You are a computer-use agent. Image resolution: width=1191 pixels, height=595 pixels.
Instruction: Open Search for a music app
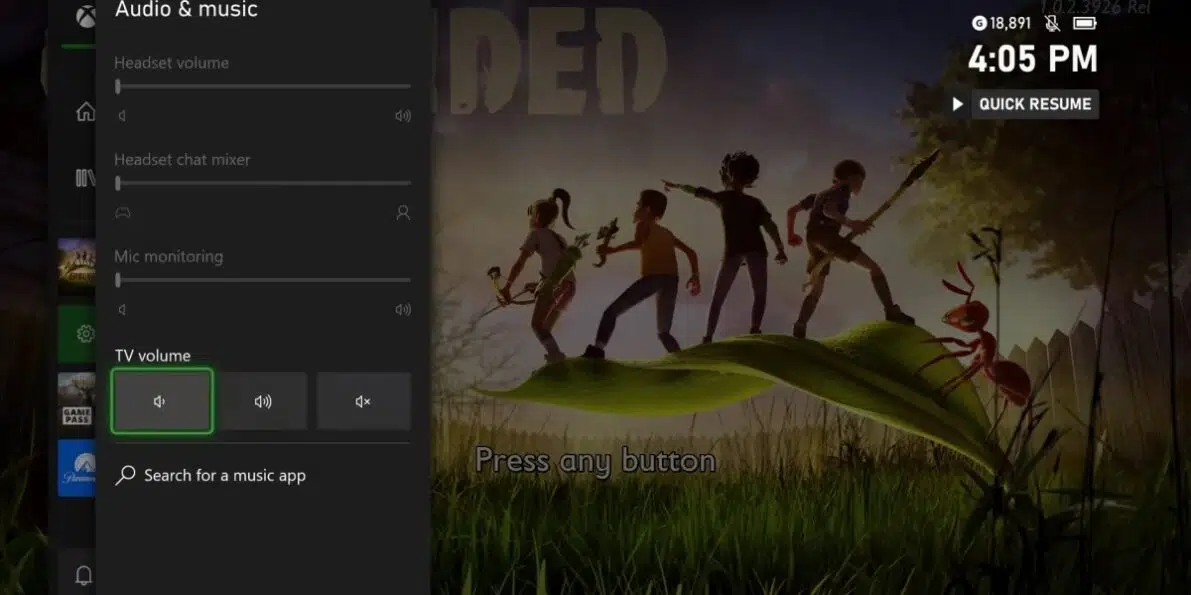pyautogui.click(x=261, y=476)
